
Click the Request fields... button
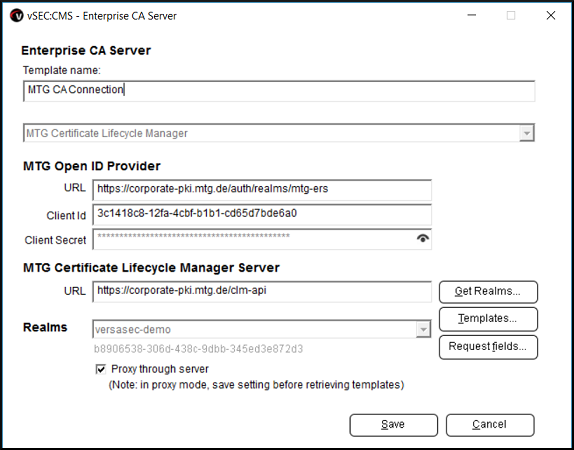point(488,346)
